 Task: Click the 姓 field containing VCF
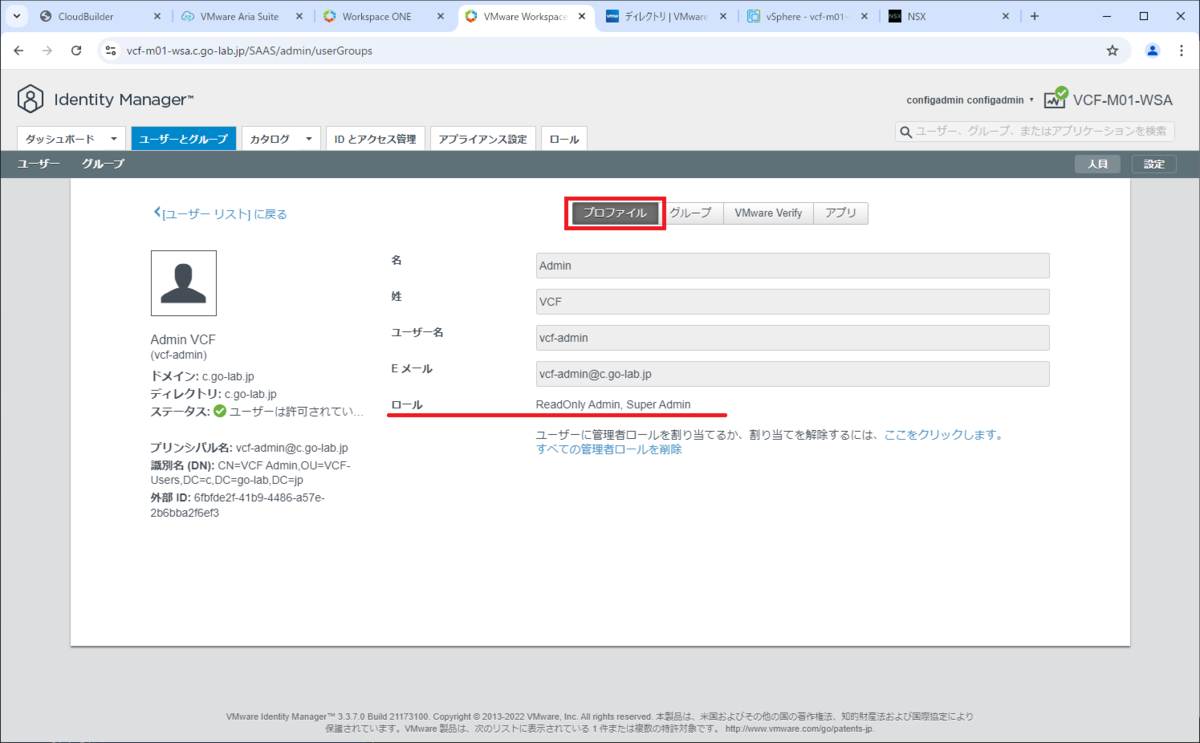point(792,301)
